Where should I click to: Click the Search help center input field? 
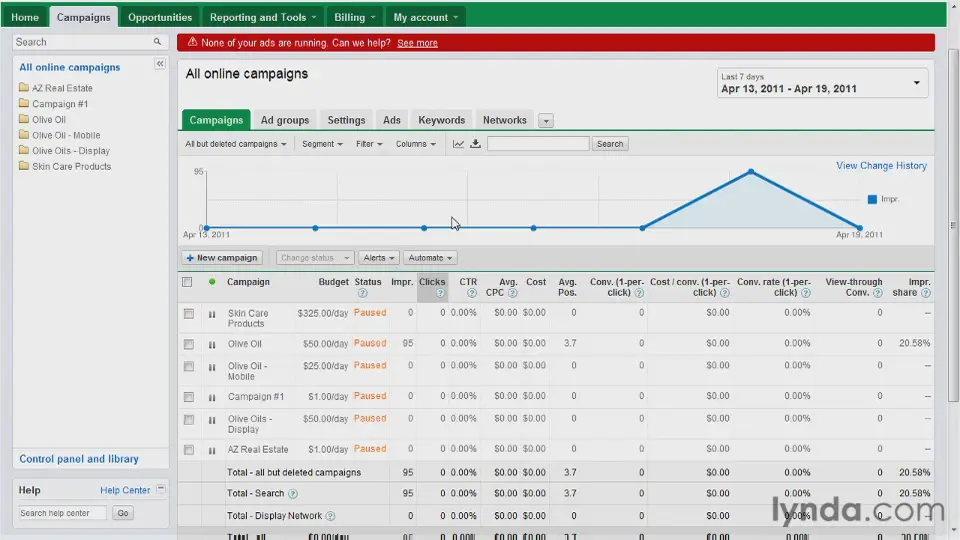point(62,513)
